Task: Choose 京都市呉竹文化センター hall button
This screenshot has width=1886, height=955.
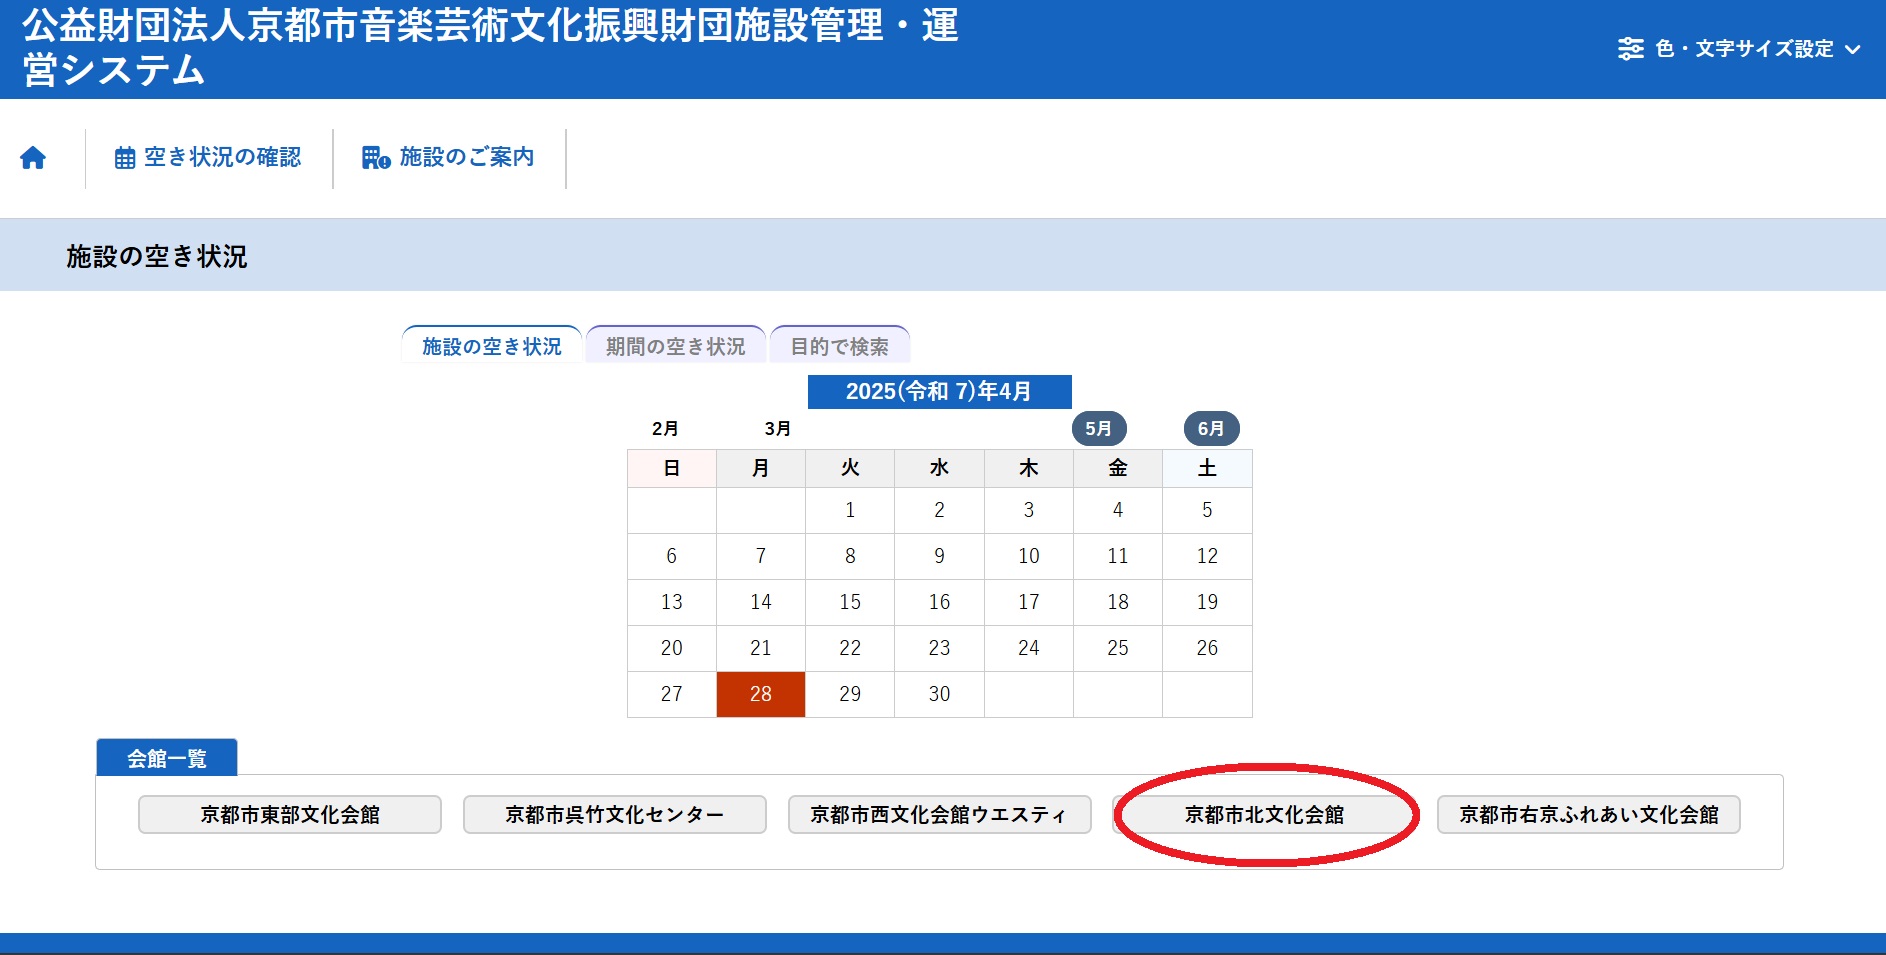Action: tap(615, 814)
